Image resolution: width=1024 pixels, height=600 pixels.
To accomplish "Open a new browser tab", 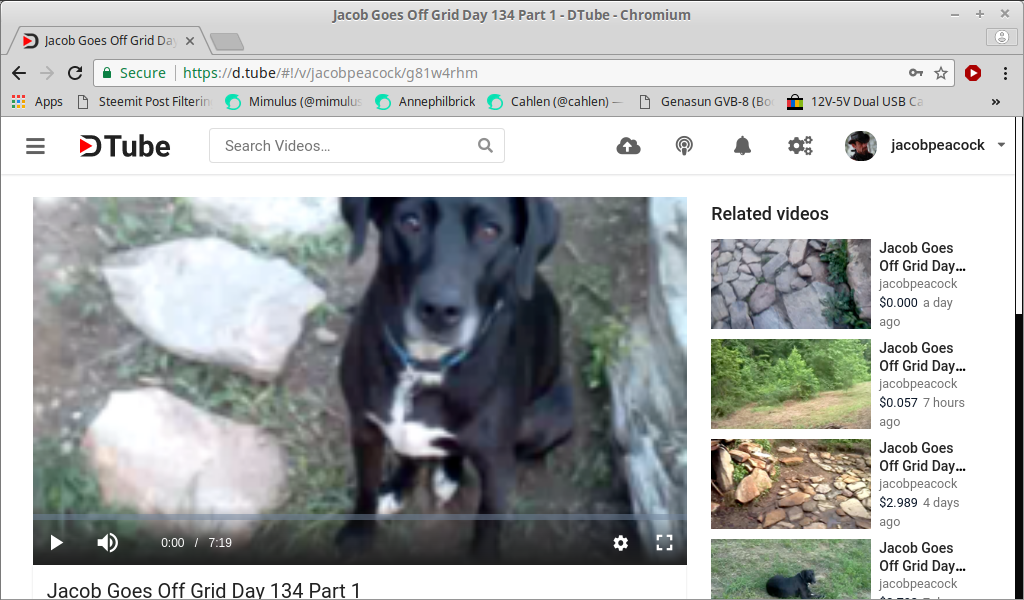I will coord(227,42).
